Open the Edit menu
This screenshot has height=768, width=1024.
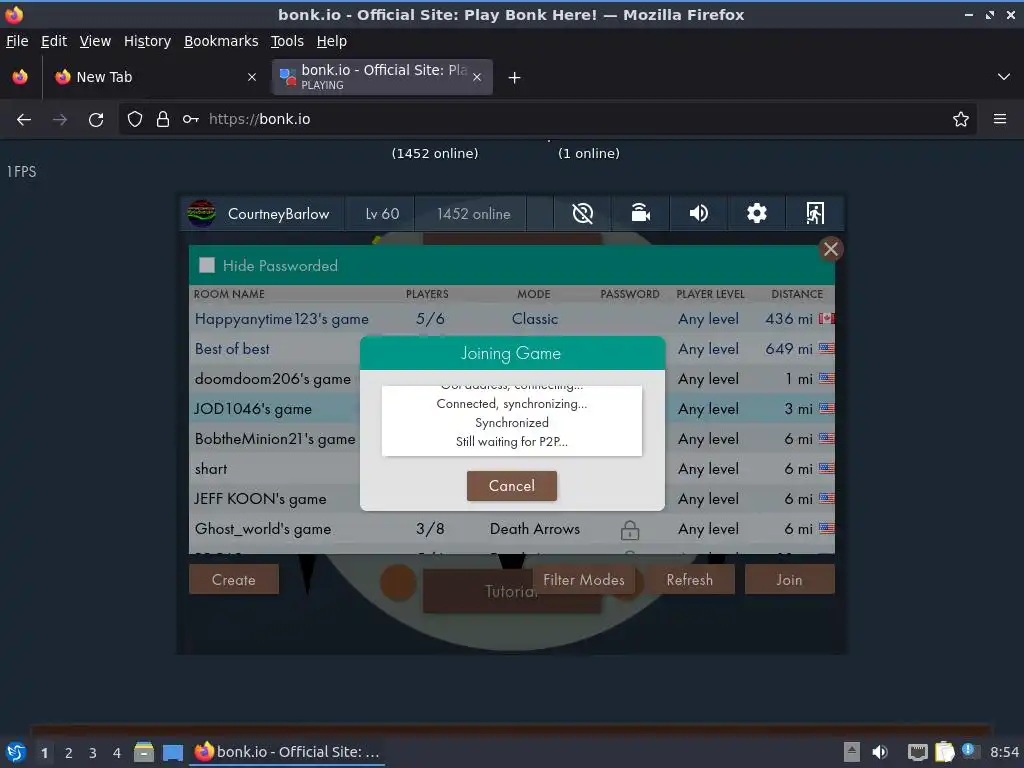click(54, 41)
